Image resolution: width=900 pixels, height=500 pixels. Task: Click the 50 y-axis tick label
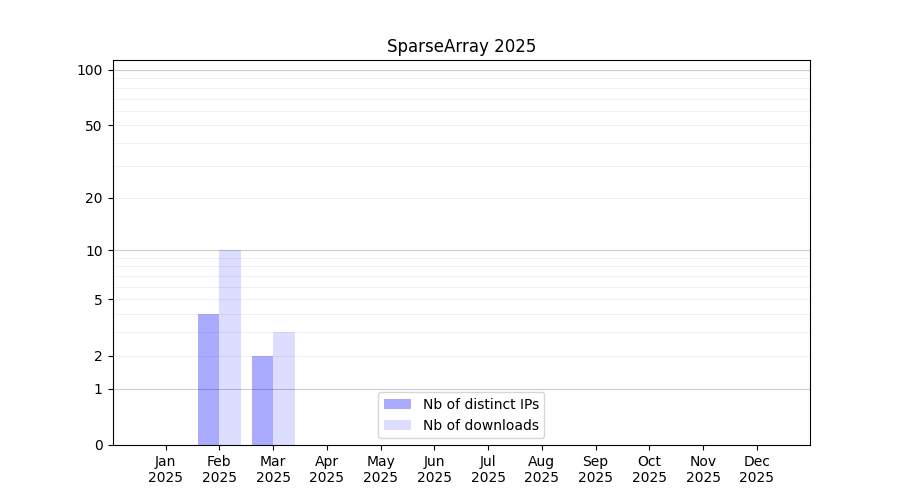pyautogui.click(x=94, y=126)
